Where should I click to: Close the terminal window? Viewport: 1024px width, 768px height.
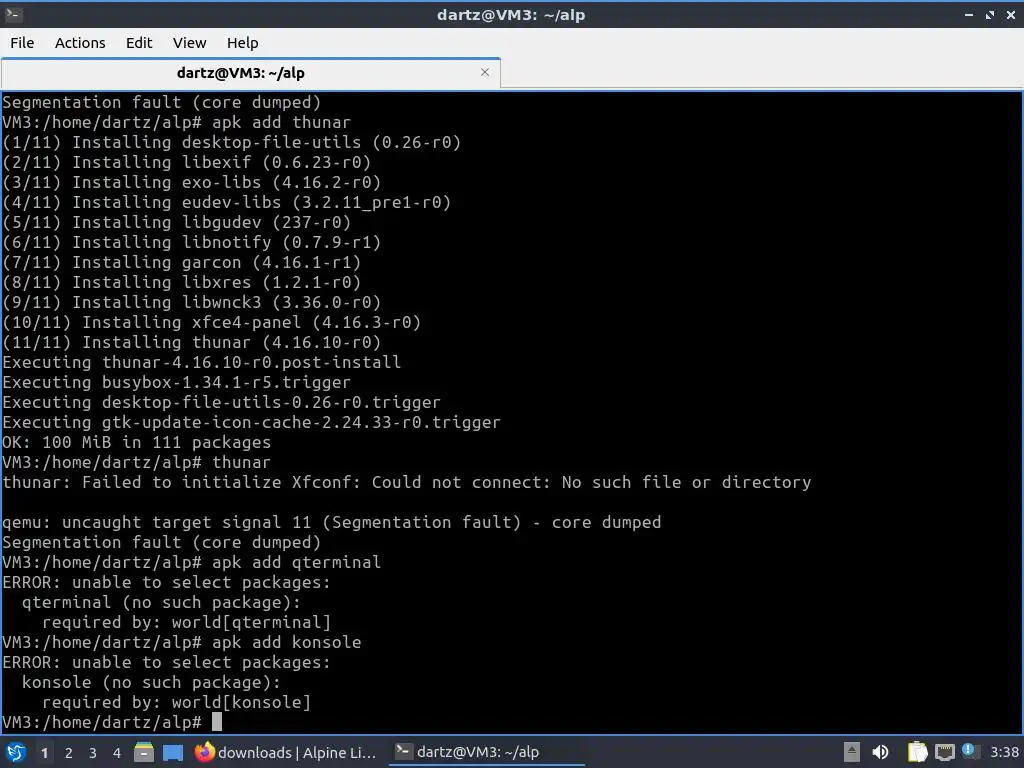click(x=1011, y=14)
